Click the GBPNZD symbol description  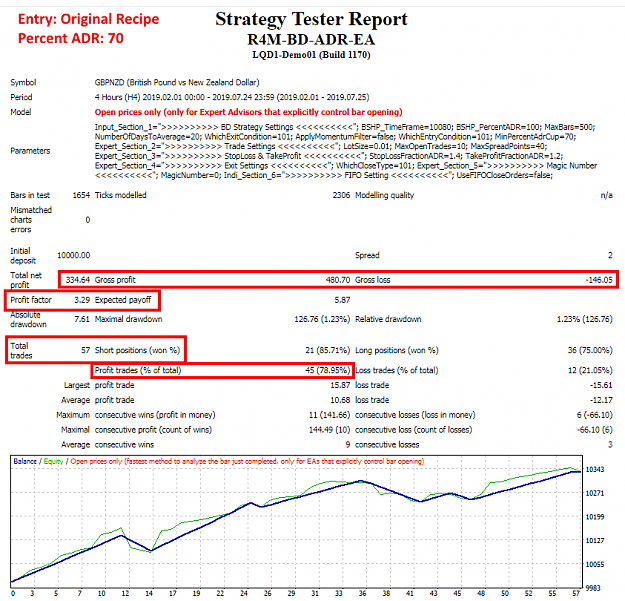coord(177,82)
